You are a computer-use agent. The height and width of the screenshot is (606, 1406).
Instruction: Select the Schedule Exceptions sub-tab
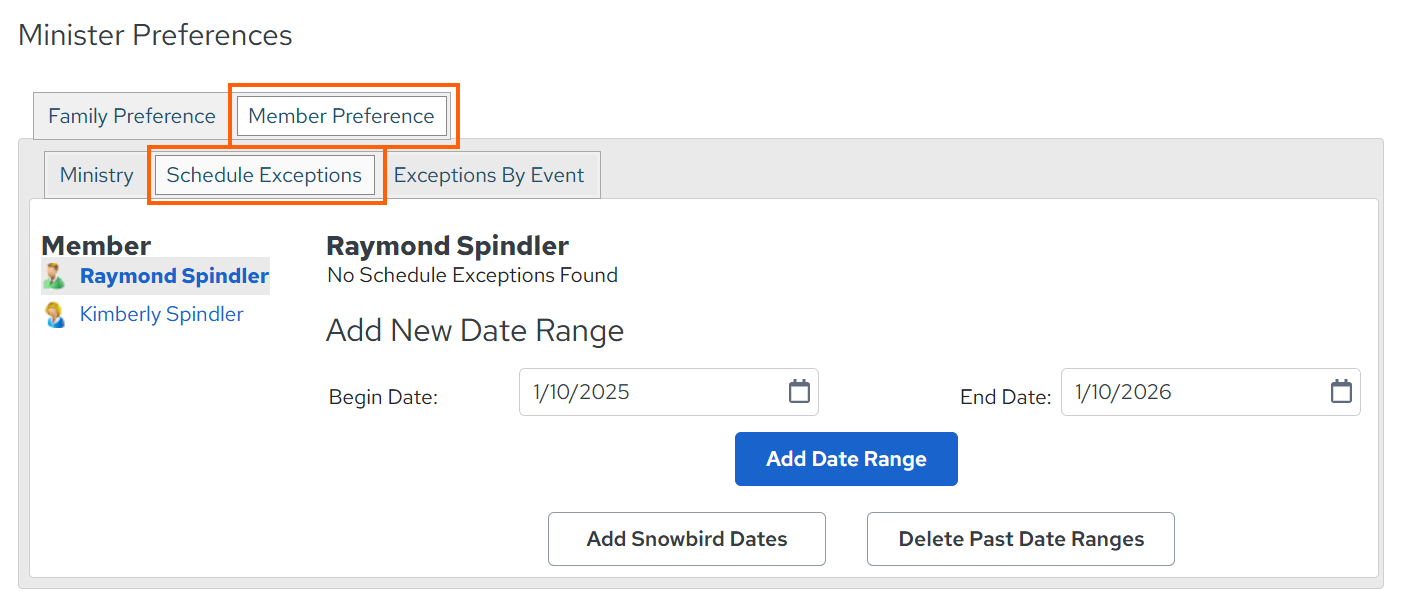pyautogui.click(x=264, y=175)
